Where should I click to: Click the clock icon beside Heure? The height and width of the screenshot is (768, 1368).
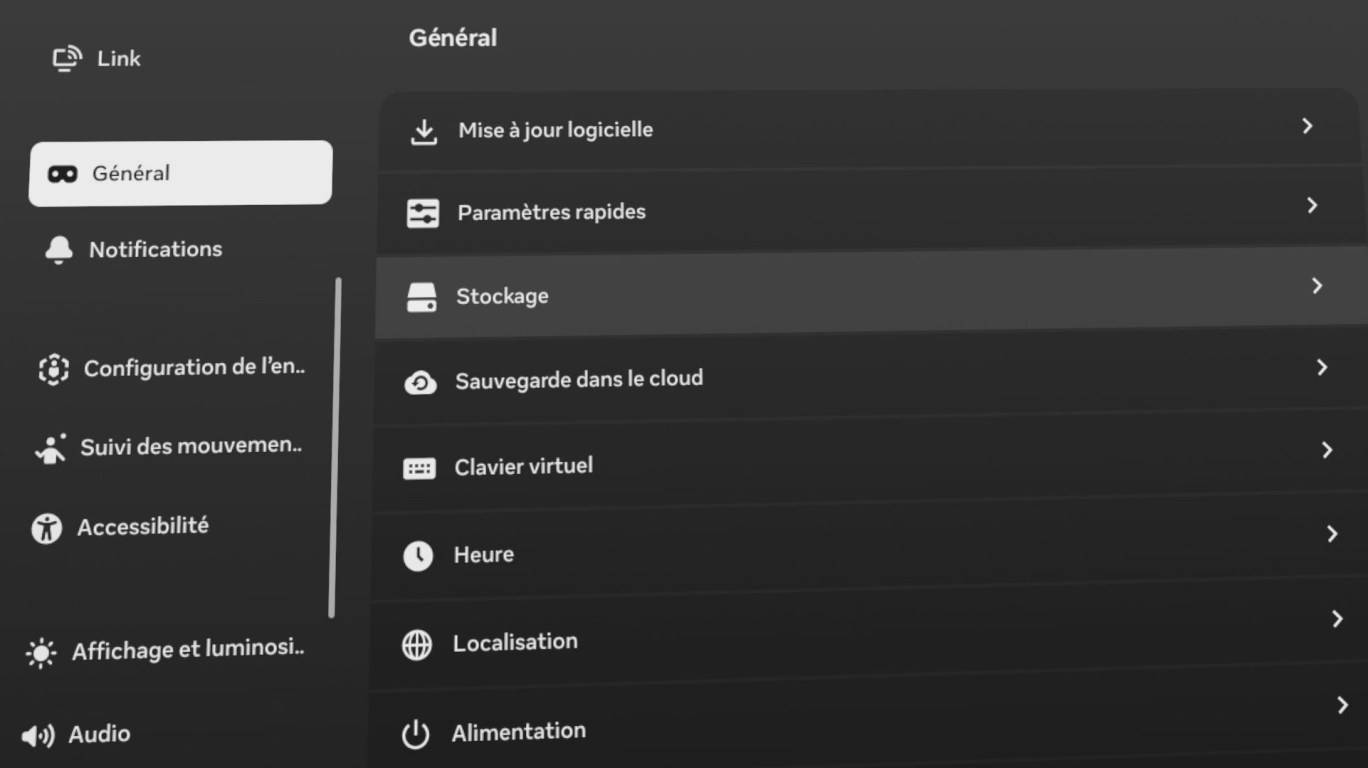(x=418, y=556)
